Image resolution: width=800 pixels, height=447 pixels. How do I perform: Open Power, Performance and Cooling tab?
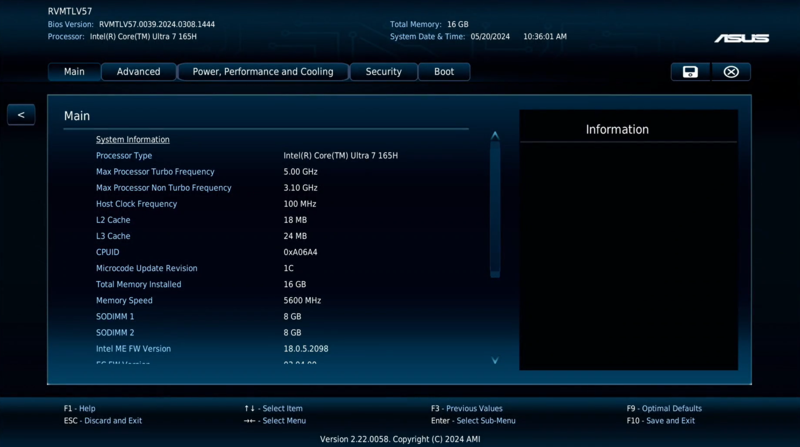tap(263, 72)
